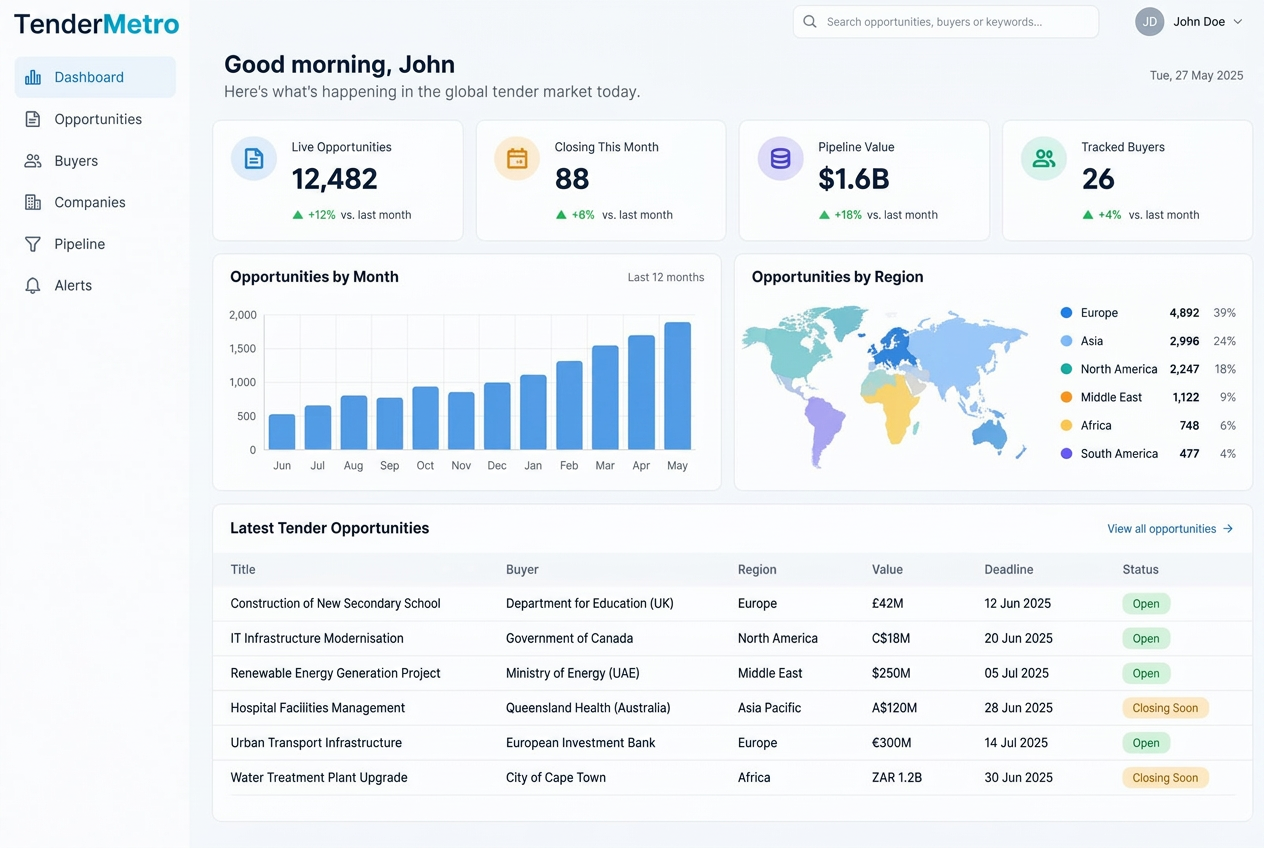Click the Alerts bell icon in sidebar
The image size is (1264, 848).
click(33, 286)
